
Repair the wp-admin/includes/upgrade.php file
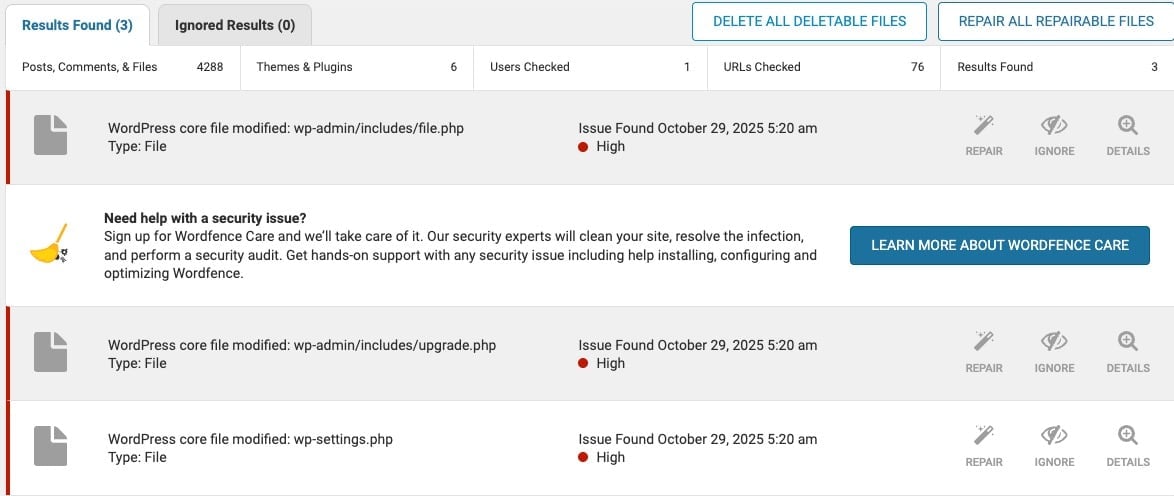click(984, 344)
